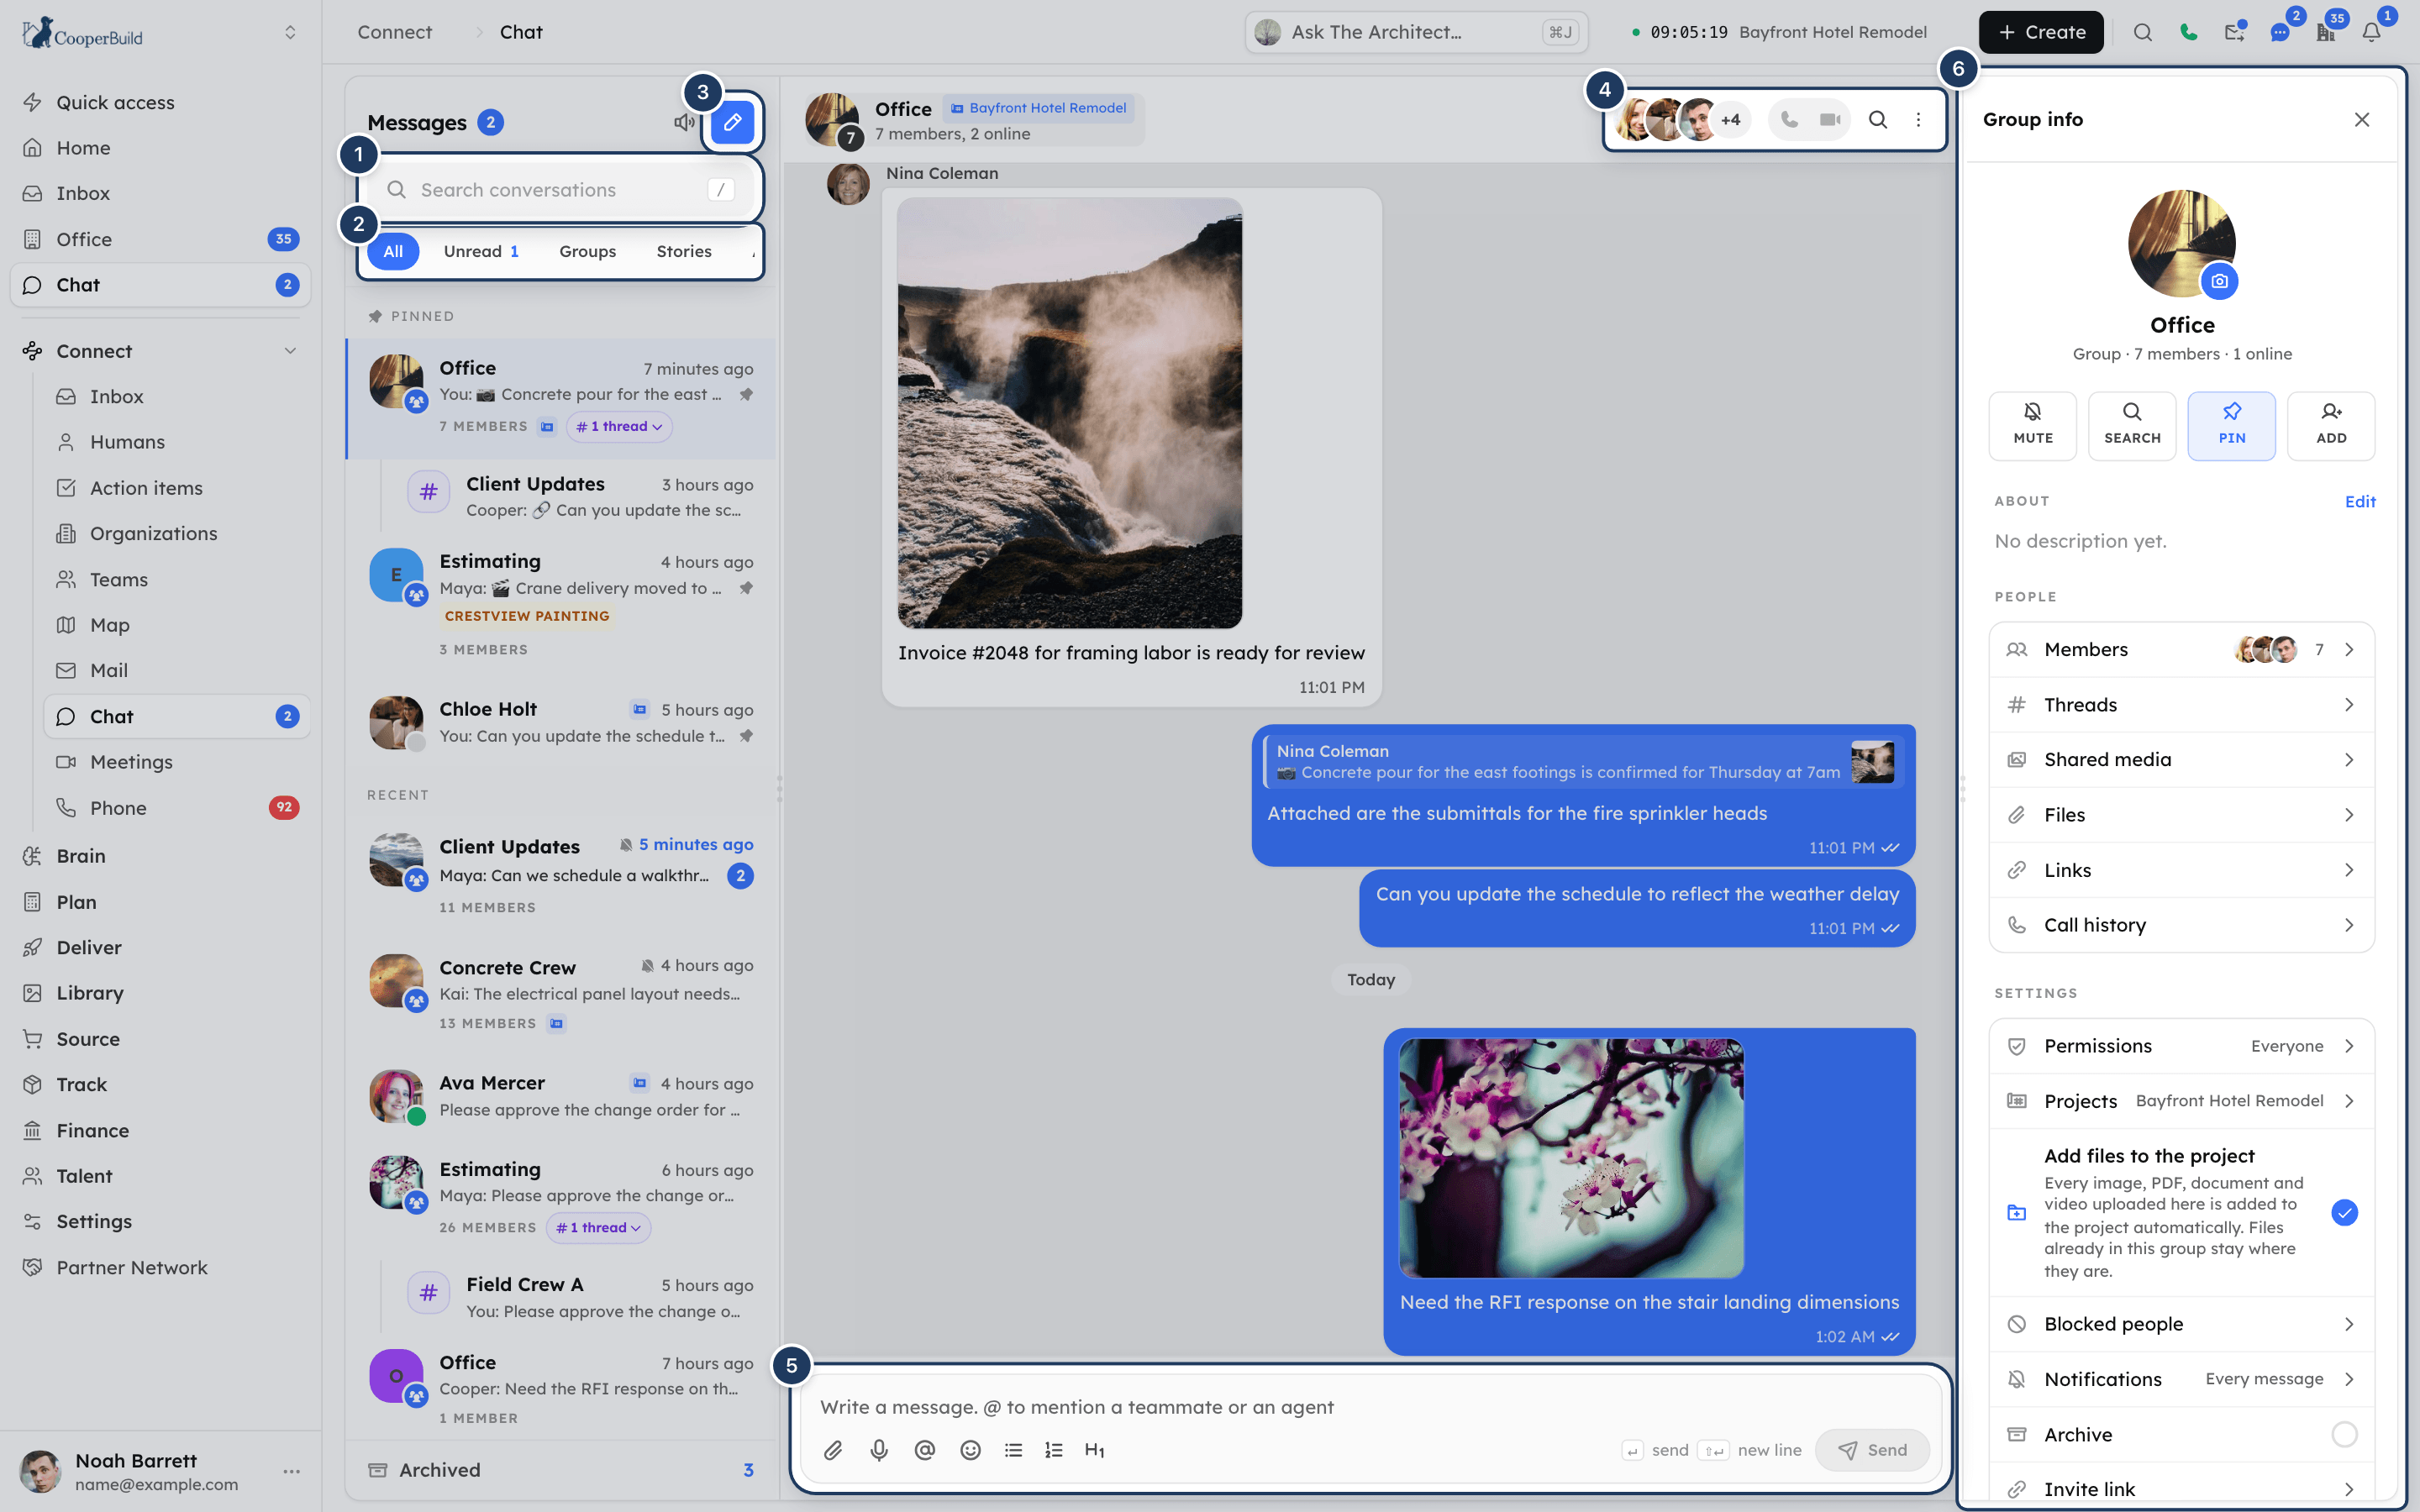
Task: Insert a bulleted list in composer
Action: tap(1013, 1450)
